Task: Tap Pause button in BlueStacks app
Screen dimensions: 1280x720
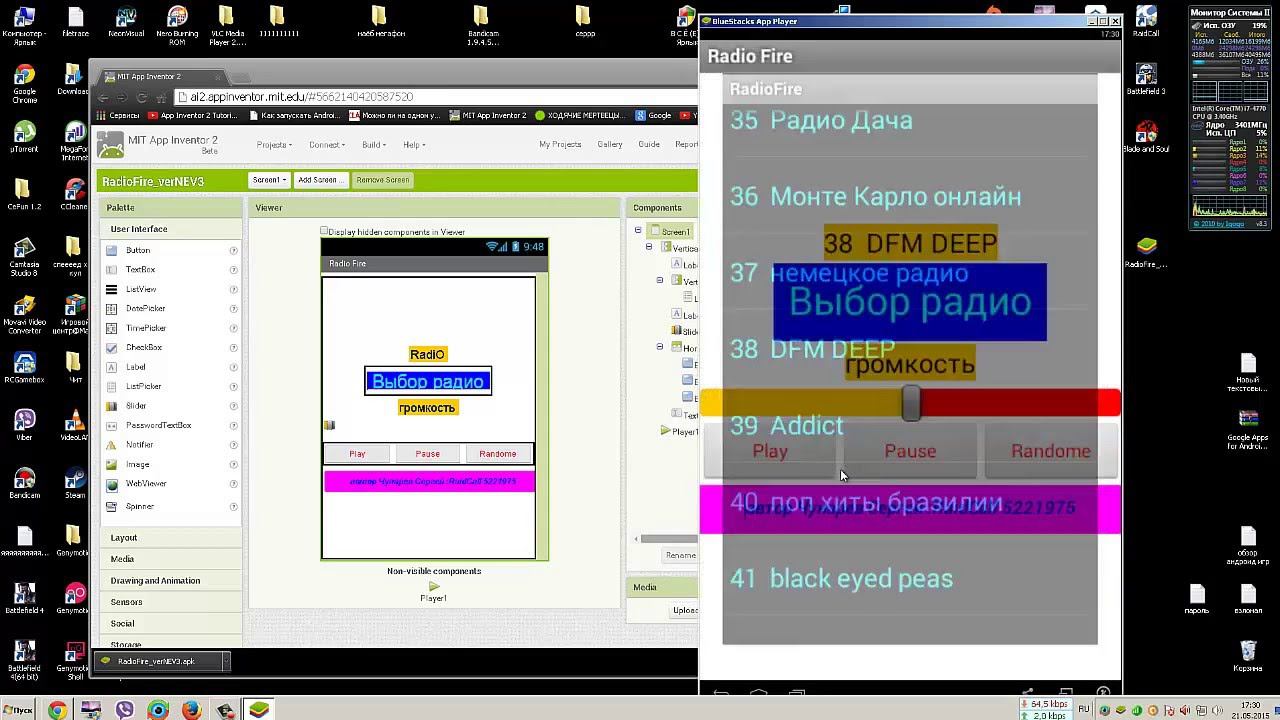Action: 910,452
